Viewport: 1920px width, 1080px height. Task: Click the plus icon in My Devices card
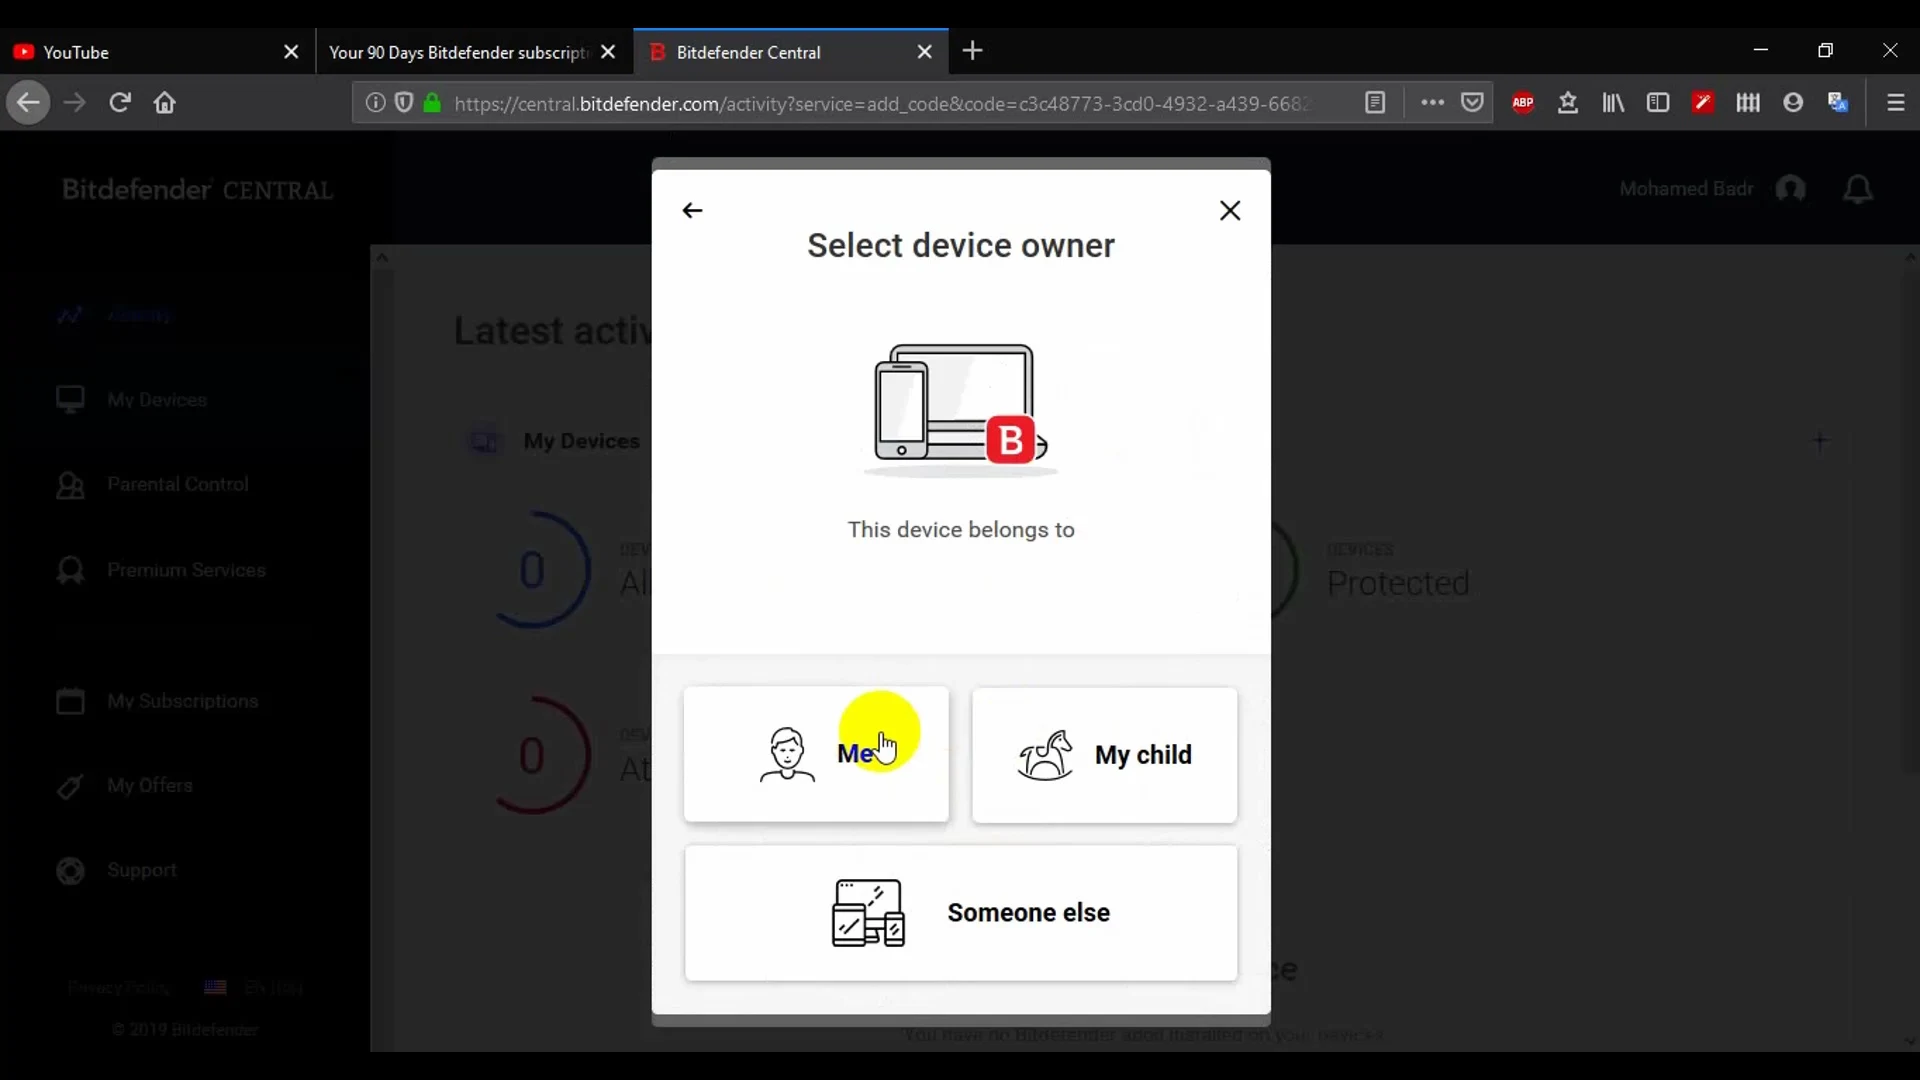(1820, 441)
